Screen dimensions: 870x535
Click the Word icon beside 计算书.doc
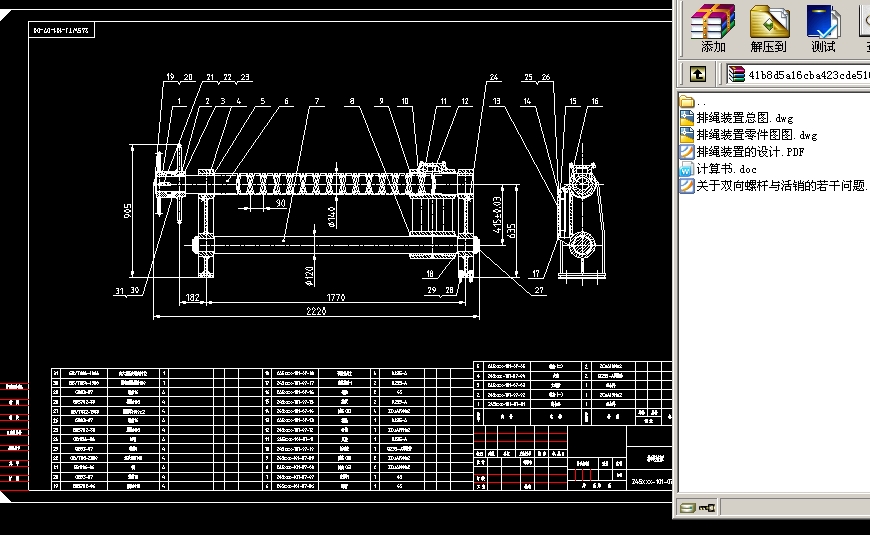click(x=687, y=169)
